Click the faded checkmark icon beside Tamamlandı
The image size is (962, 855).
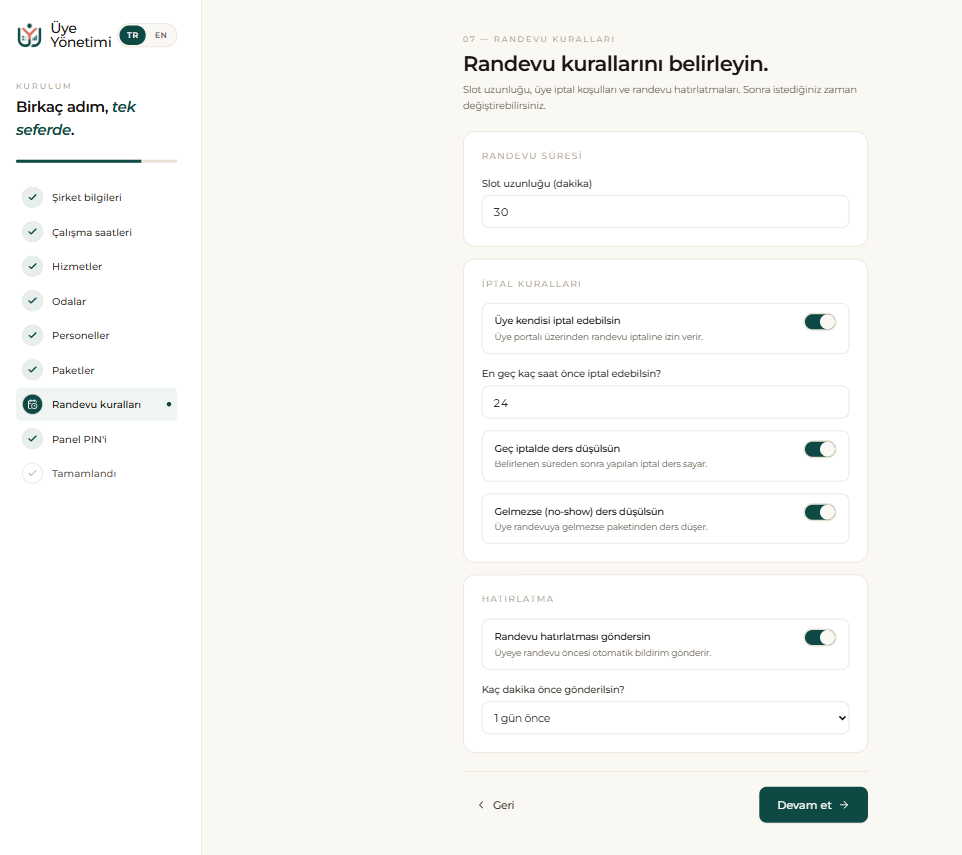coord(33,474)
